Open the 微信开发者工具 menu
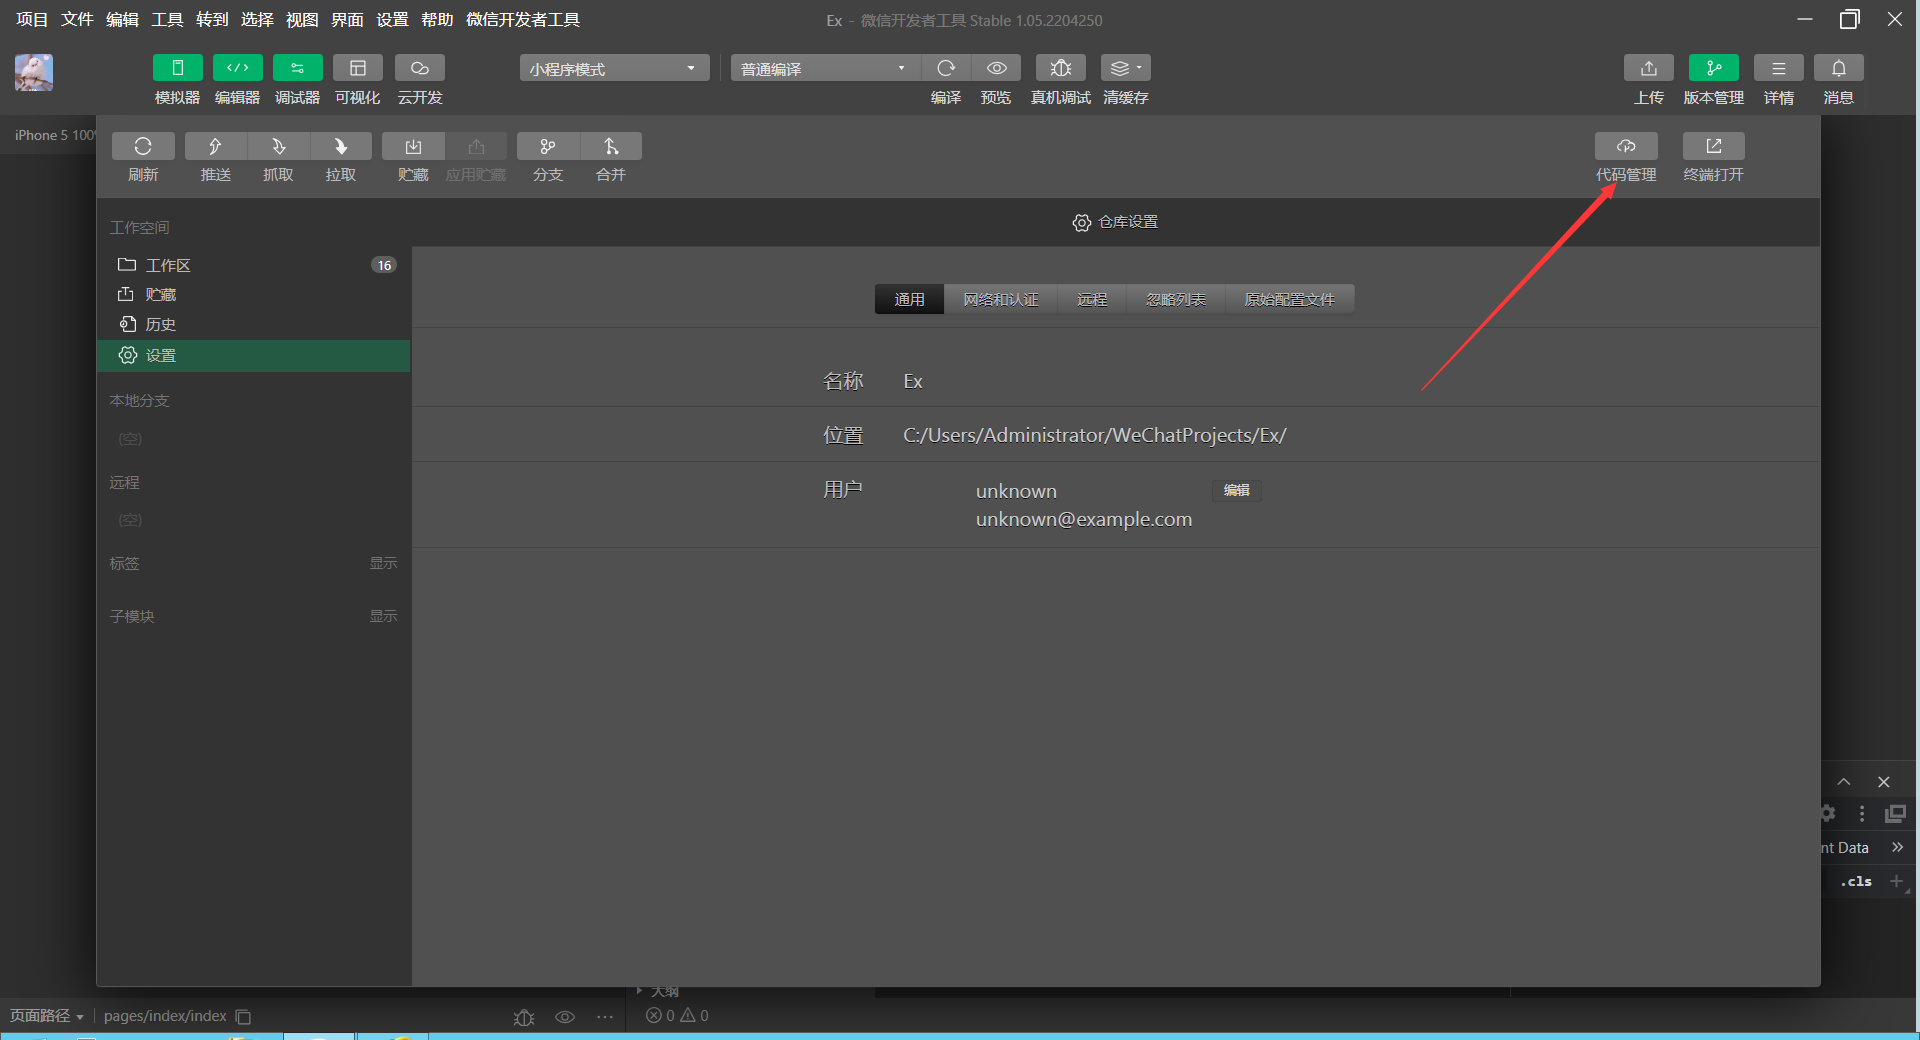1920x1040 pixels. (x=523, y=19)
